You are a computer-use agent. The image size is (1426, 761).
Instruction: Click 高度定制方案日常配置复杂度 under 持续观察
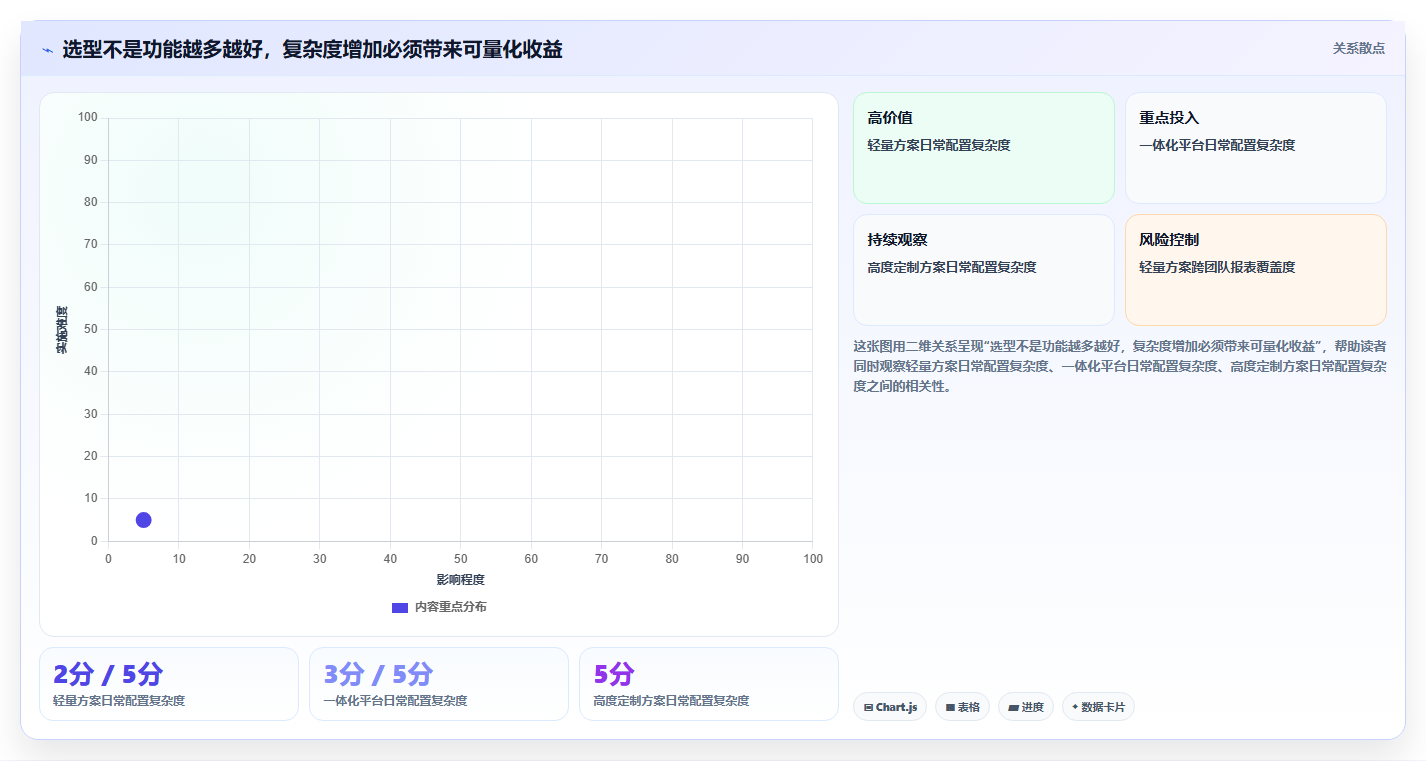pos(952,267)
